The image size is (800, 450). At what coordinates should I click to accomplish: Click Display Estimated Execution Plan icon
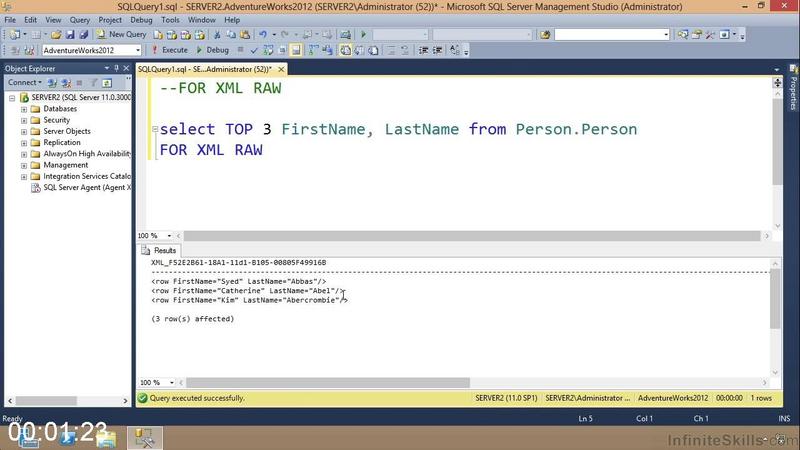pos(268,50)
